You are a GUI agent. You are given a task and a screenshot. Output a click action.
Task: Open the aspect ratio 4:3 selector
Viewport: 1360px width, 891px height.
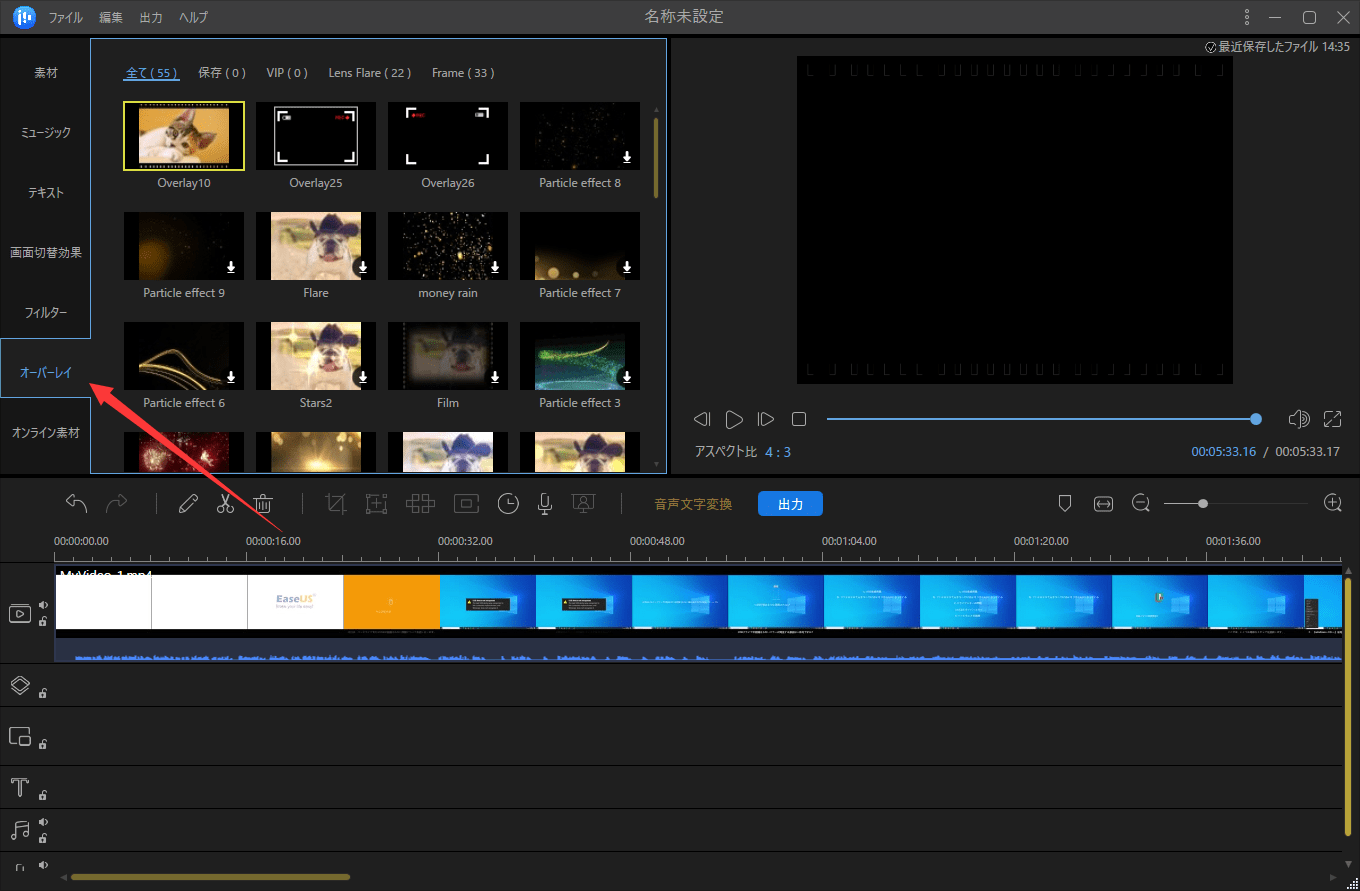[777, 452]
